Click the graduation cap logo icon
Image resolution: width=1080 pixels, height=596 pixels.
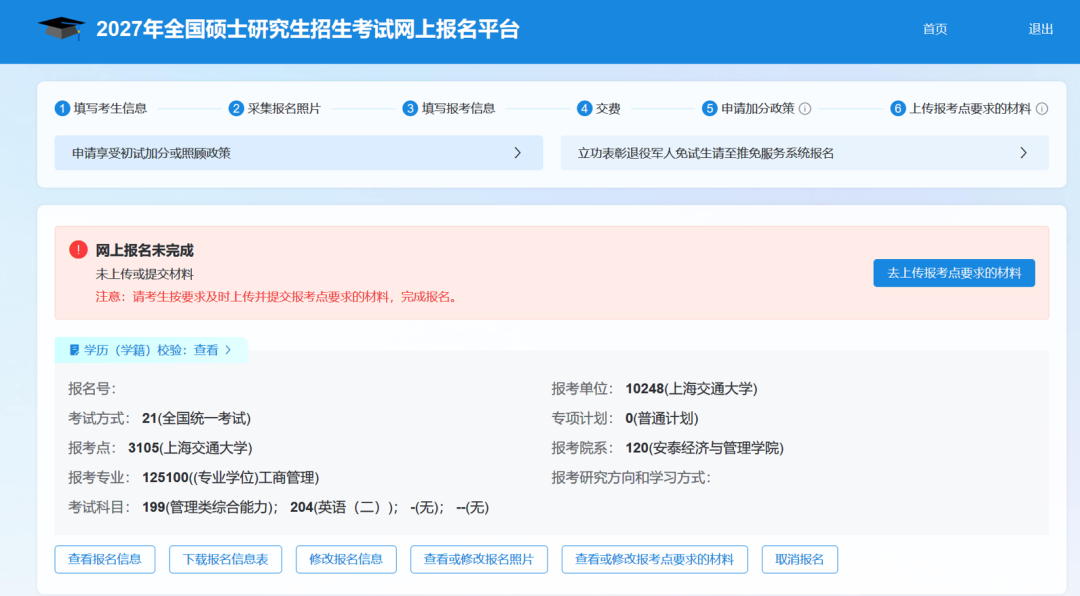point(61,29)
